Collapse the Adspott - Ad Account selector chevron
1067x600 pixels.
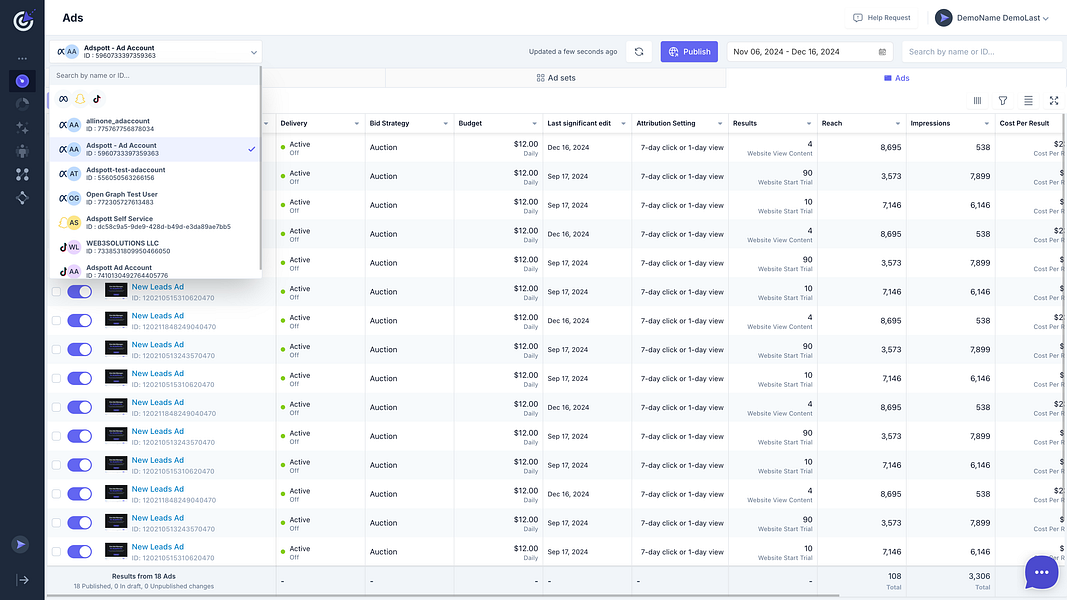coord(254,52)
